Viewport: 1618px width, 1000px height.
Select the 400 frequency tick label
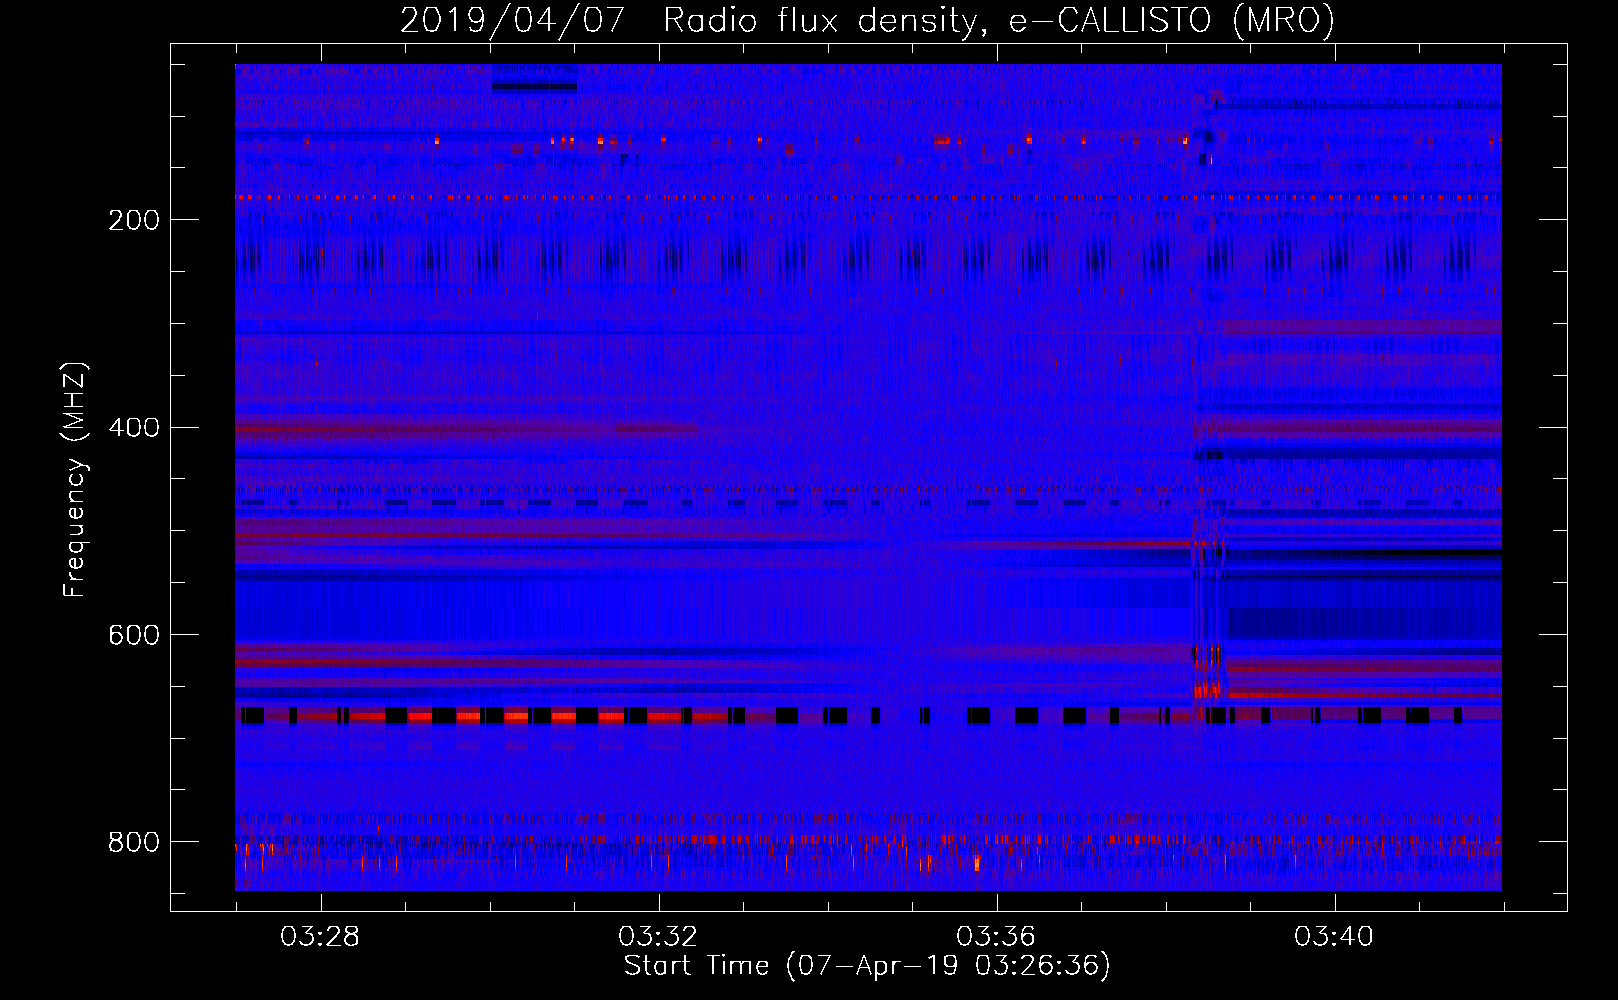click(134, 428)
